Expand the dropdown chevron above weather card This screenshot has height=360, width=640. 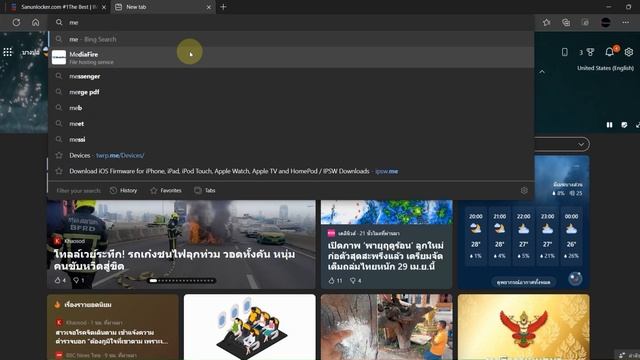click(581, 144)
